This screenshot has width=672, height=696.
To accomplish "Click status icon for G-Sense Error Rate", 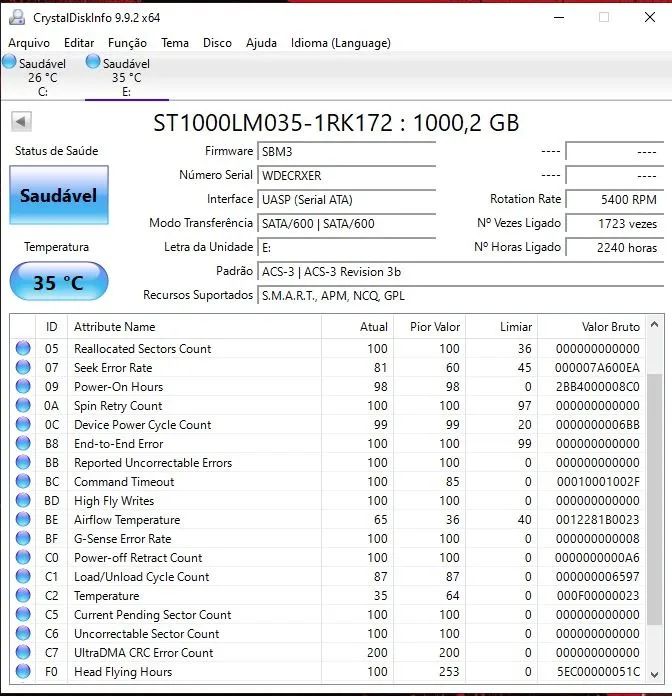I will (23, 538).
